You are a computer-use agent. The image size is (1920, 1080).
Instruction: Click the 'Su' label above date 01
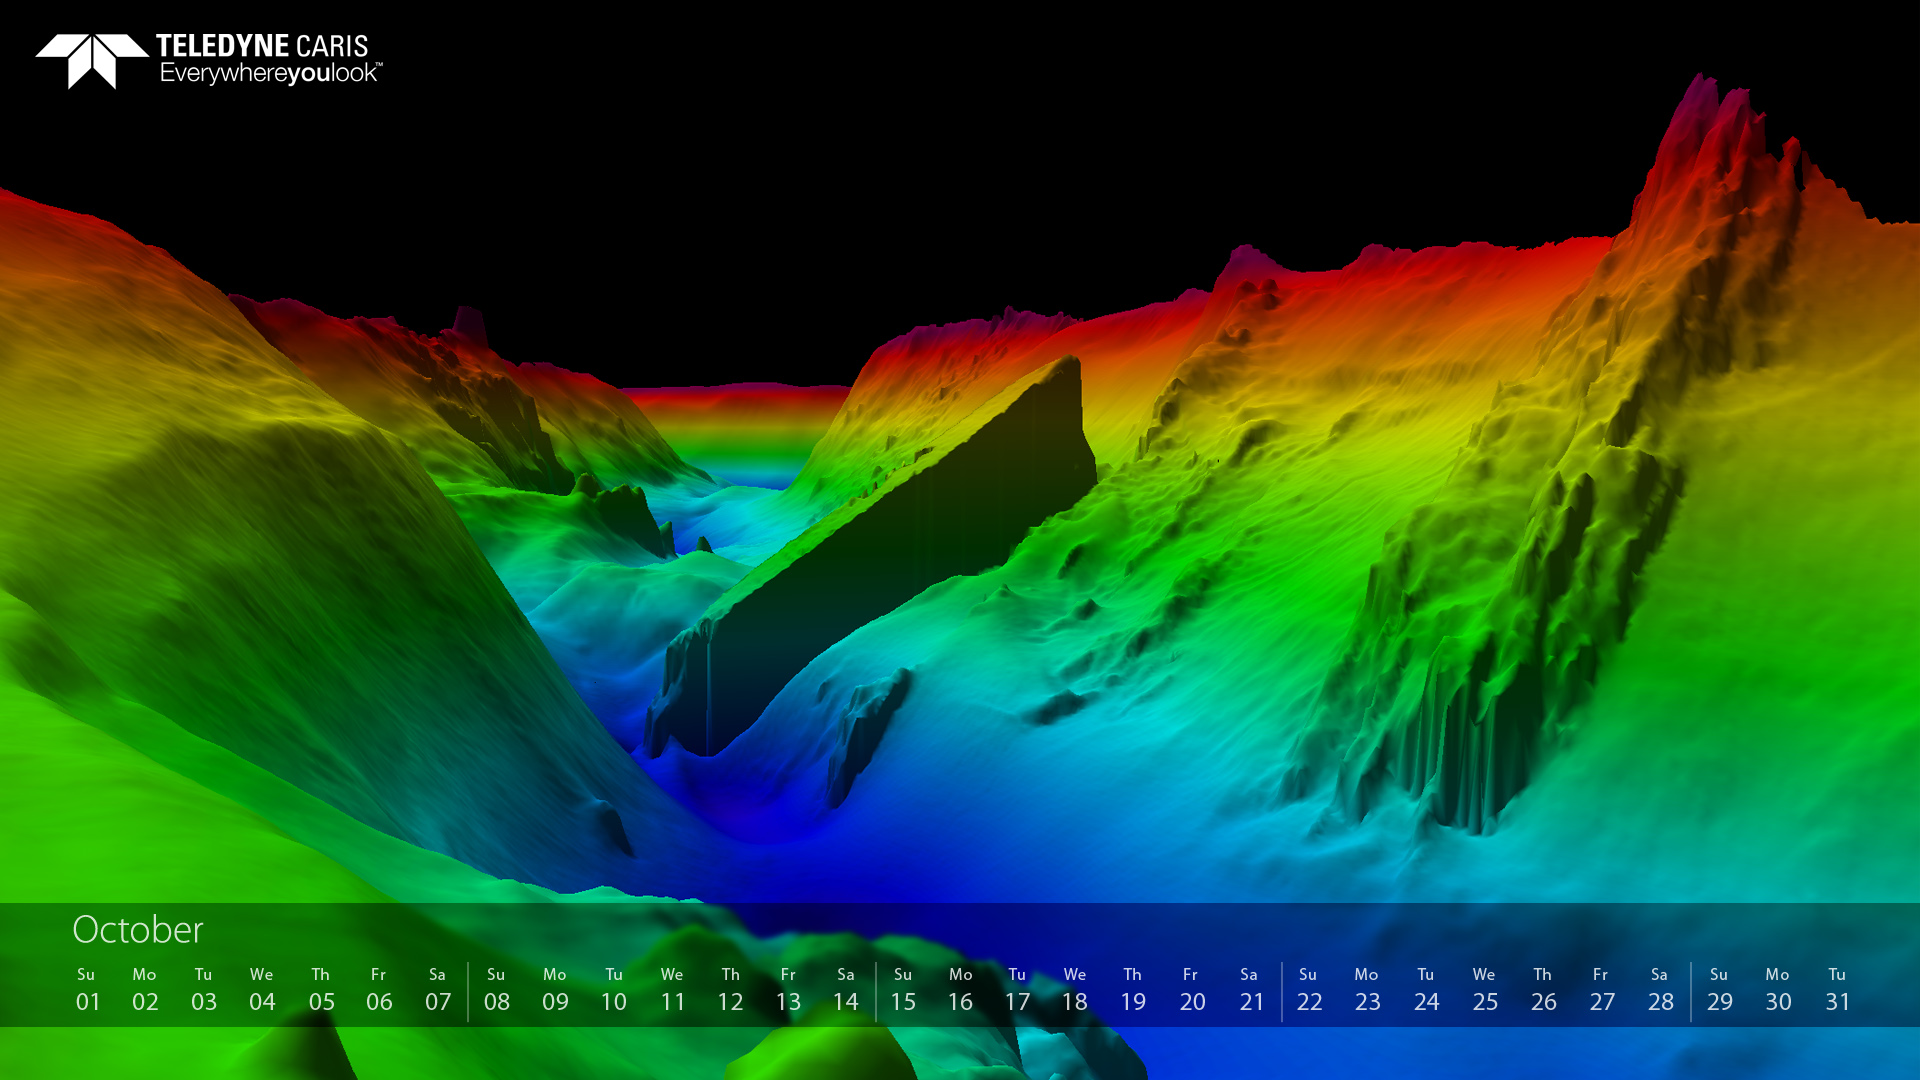86,974
